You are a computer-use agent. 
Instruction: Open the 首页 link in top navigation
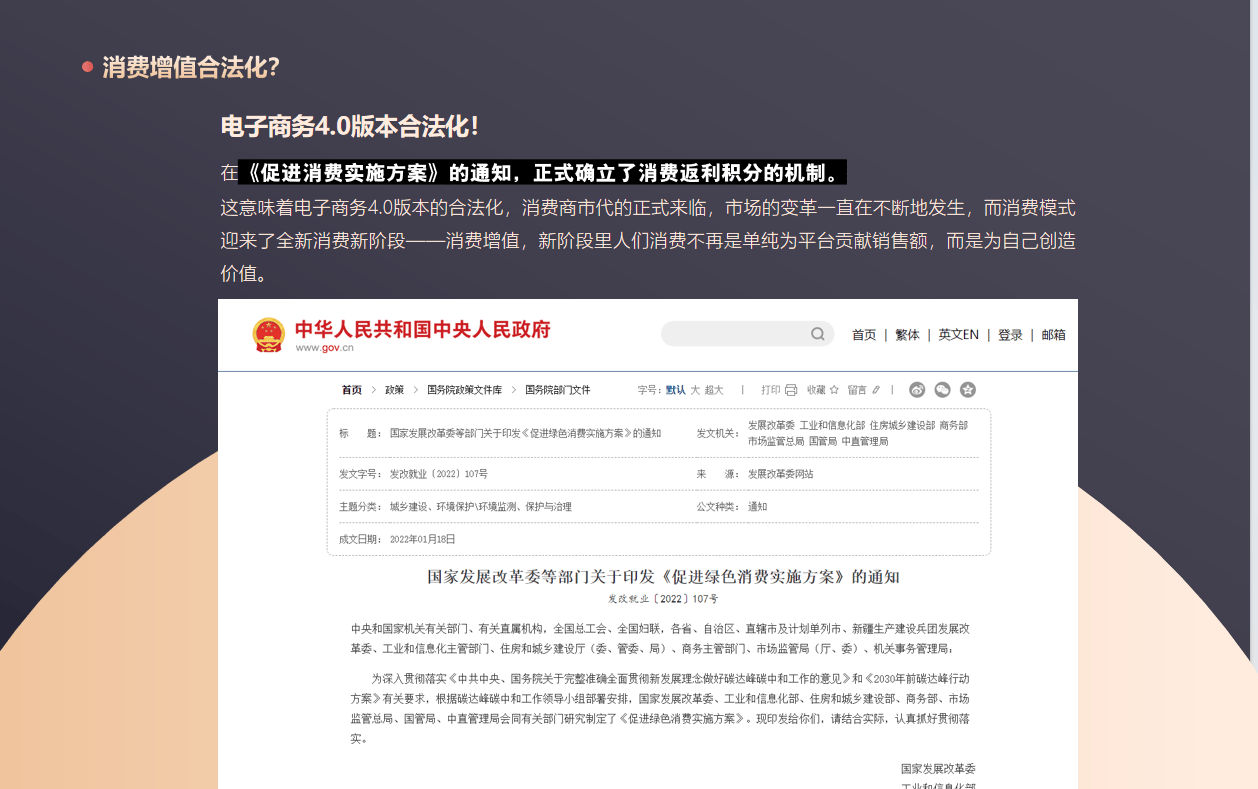pyautogui.click(x=864, y=335)
